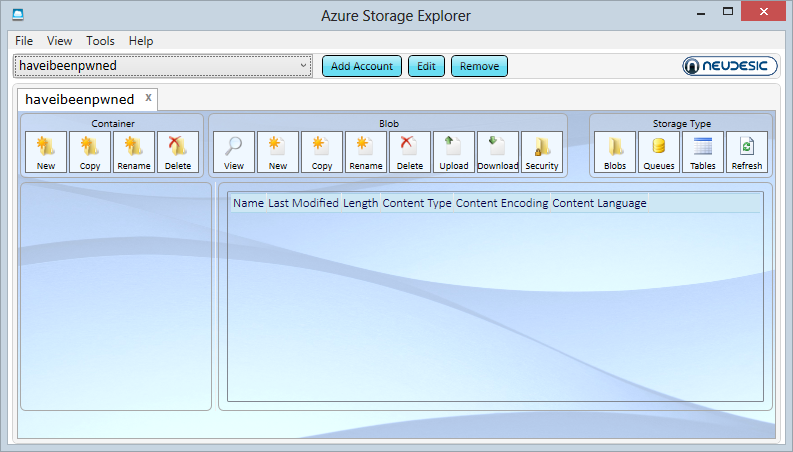This screenshot has width=793, height=452.
Task: Open the View menu
Action: (60, 41)
